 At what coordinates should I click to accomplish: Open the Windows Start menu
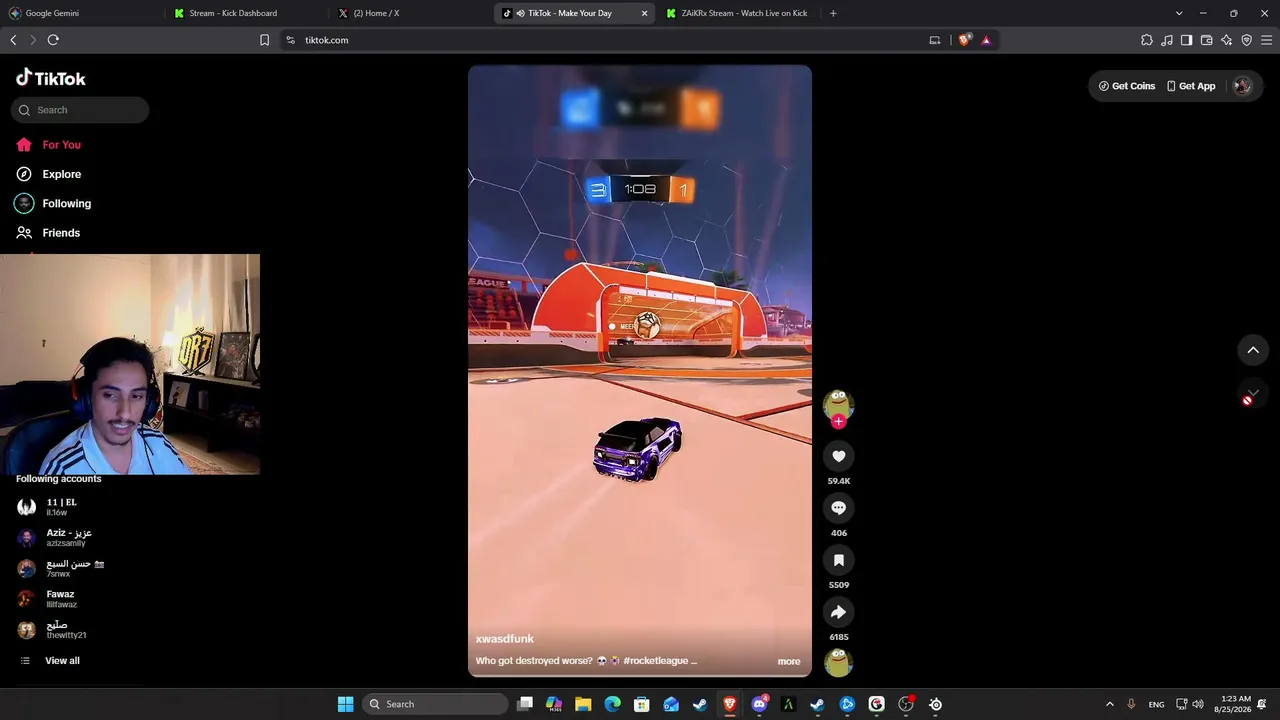[x=345, y=704]
